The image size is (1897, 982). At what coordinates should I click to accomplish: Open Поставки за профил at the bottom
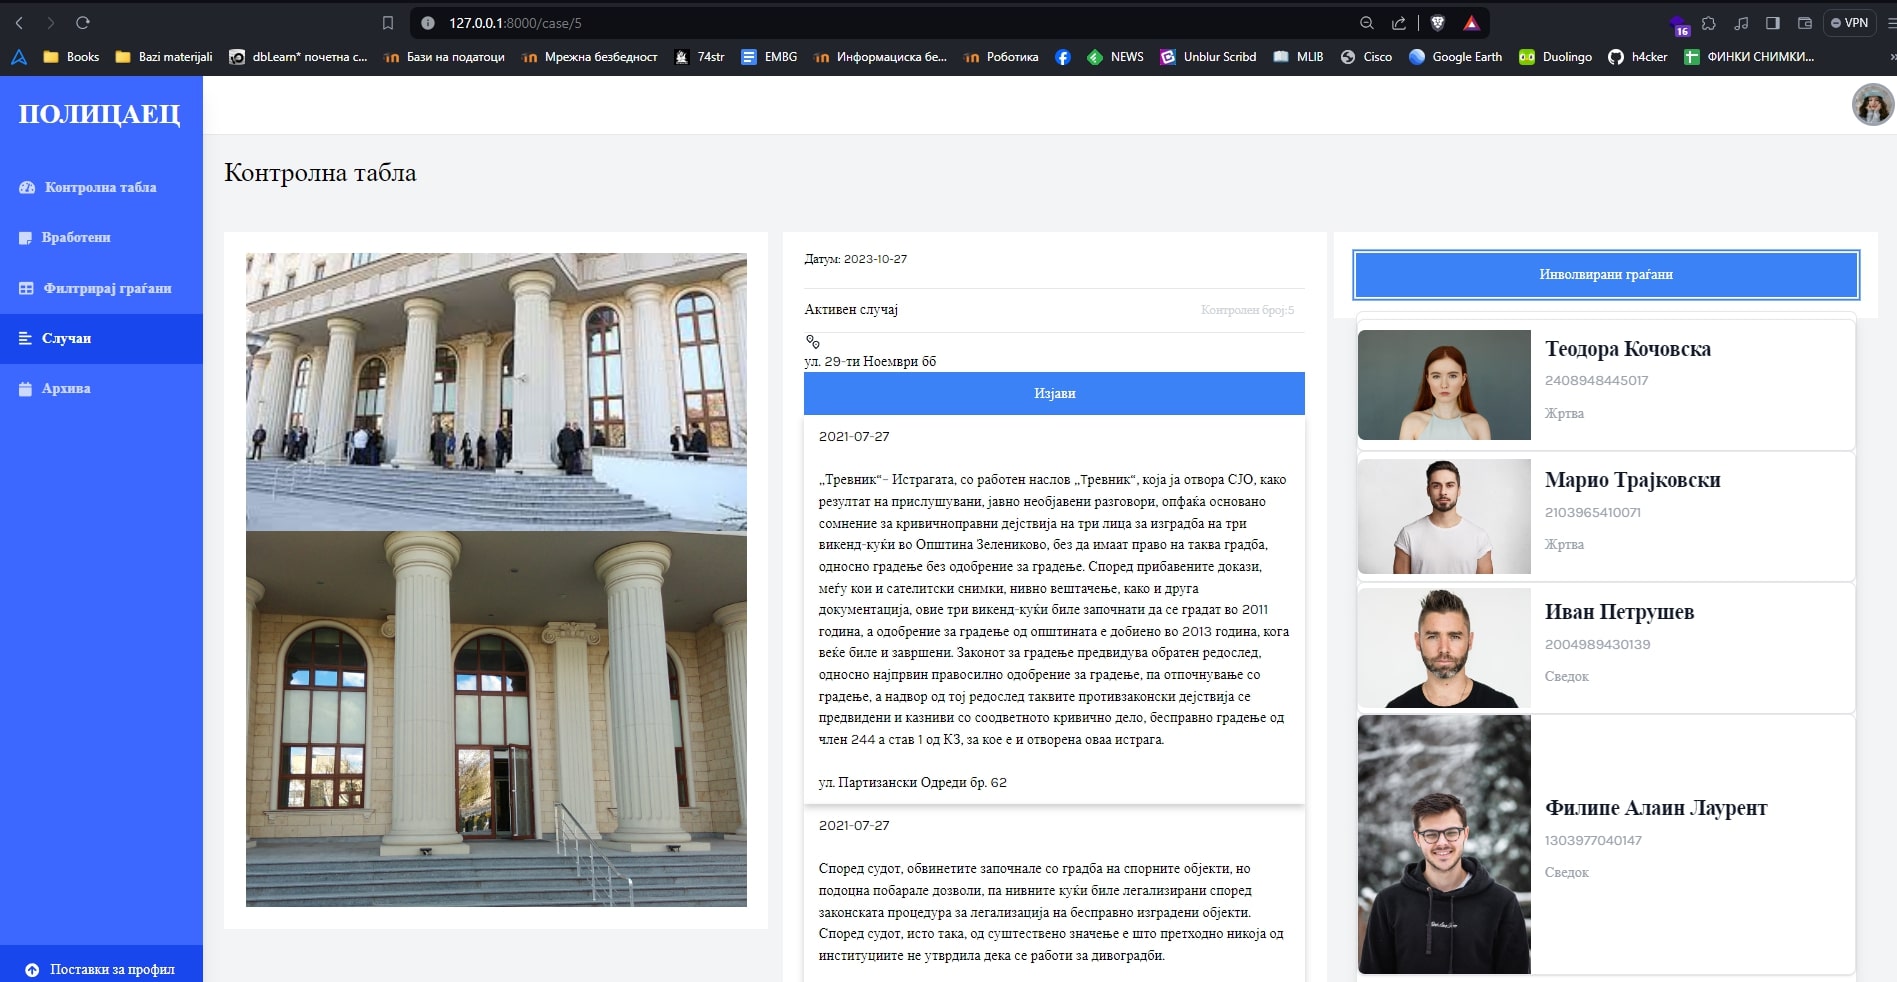point(111,969)
